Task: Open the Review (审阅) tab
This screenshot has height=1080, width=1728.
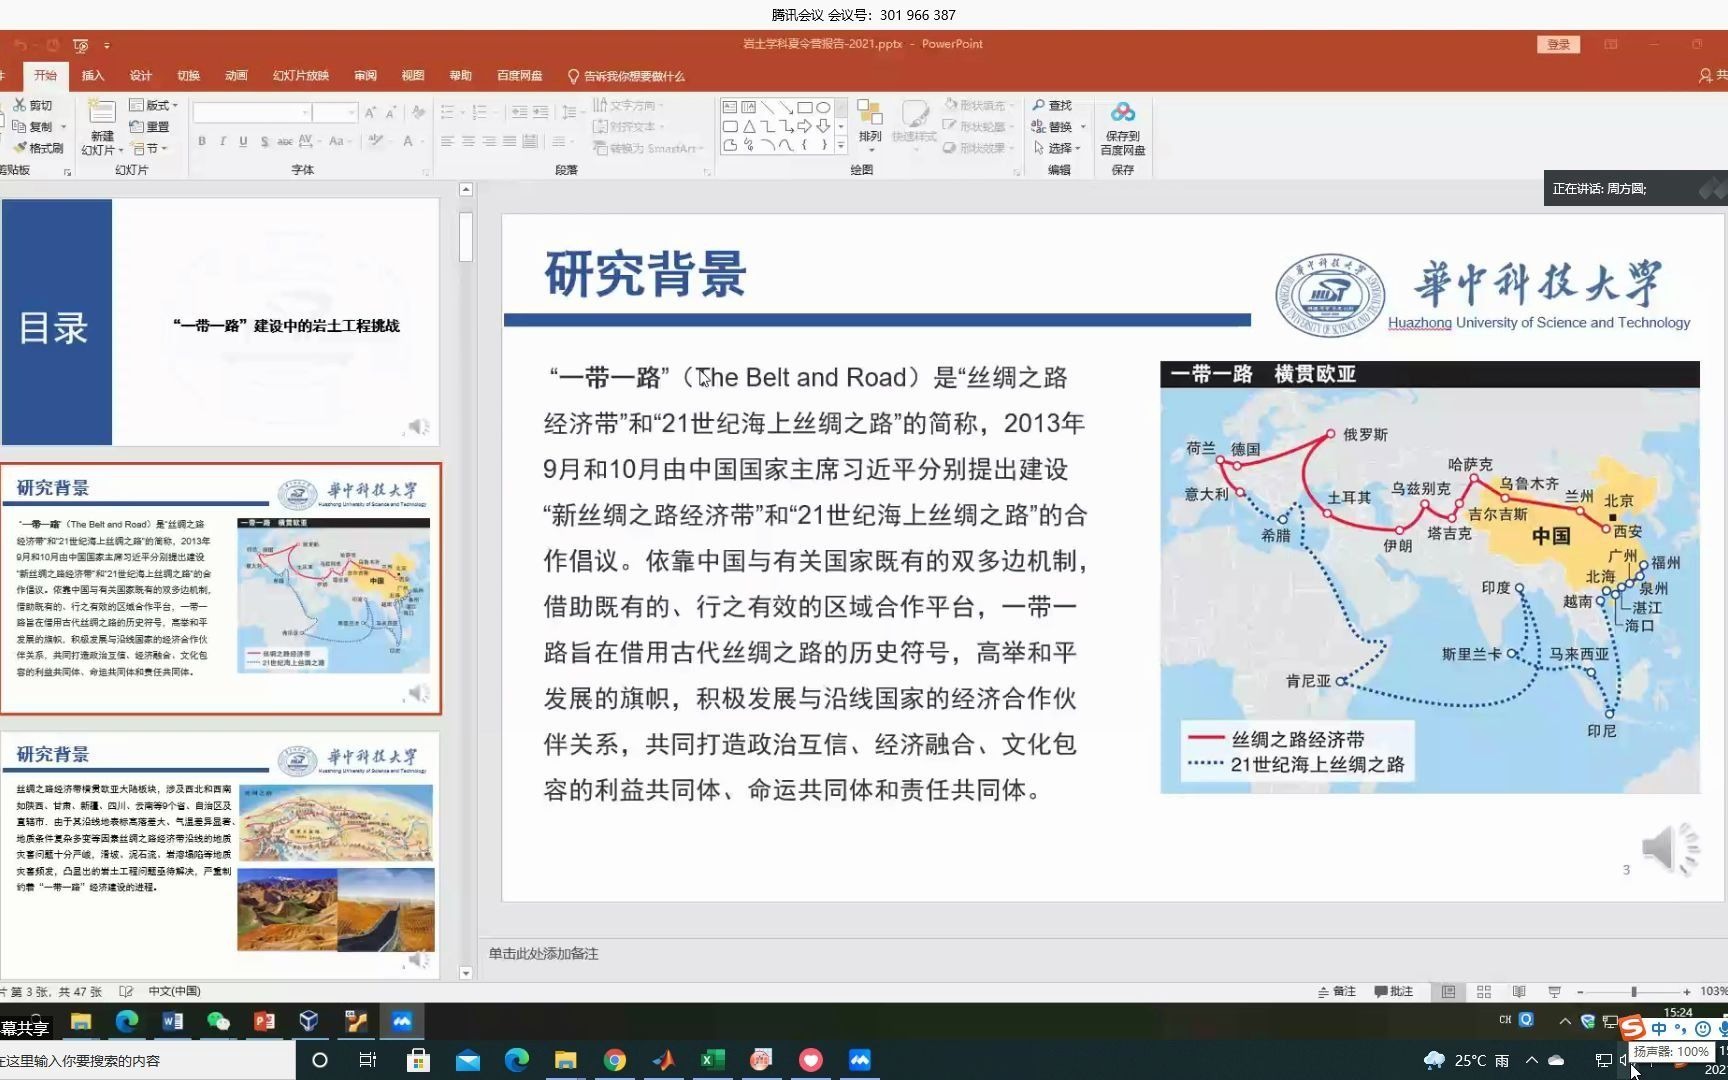Action: coord(365,76)
